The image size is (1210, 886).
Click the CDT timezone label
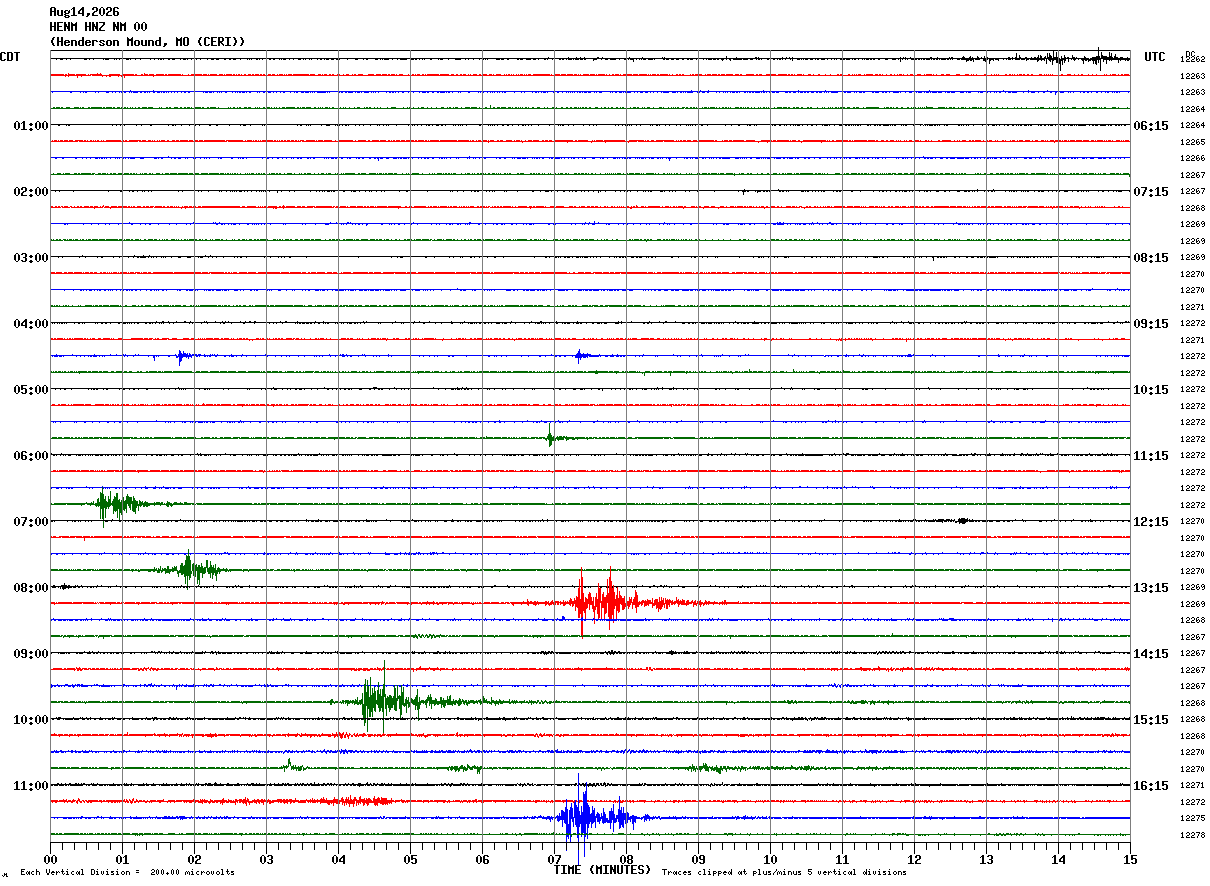pyautogui.click(x=10, y=57)
